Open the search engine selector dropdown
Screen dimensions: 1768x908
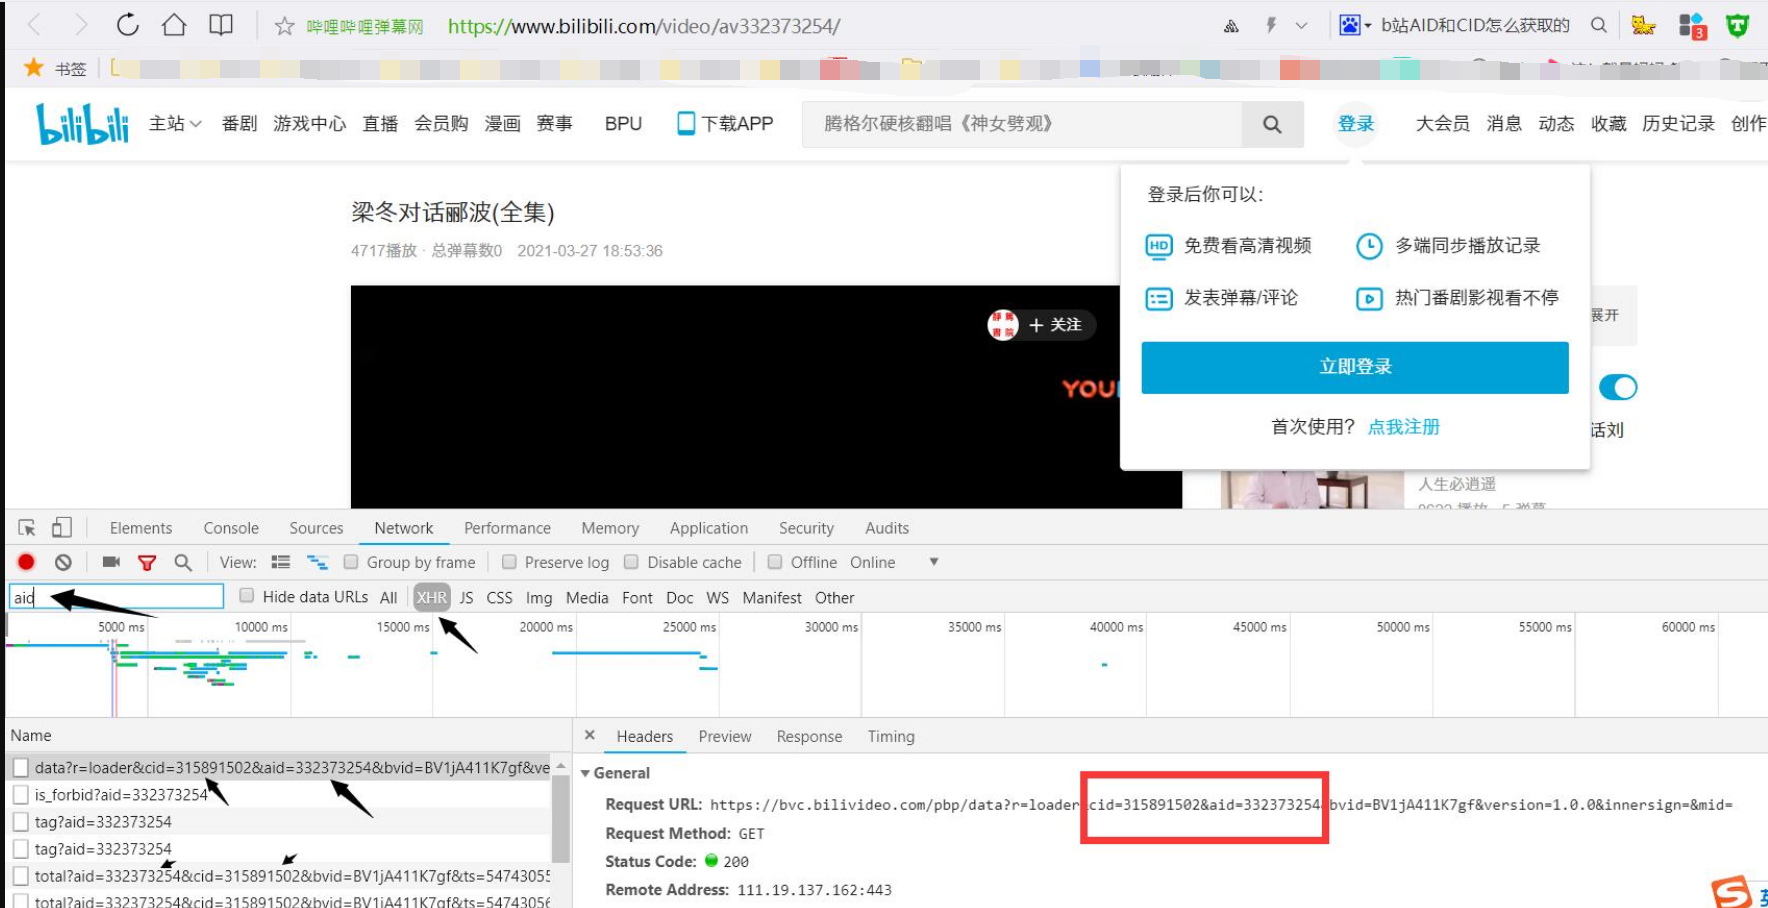(x=1355, y=25)
